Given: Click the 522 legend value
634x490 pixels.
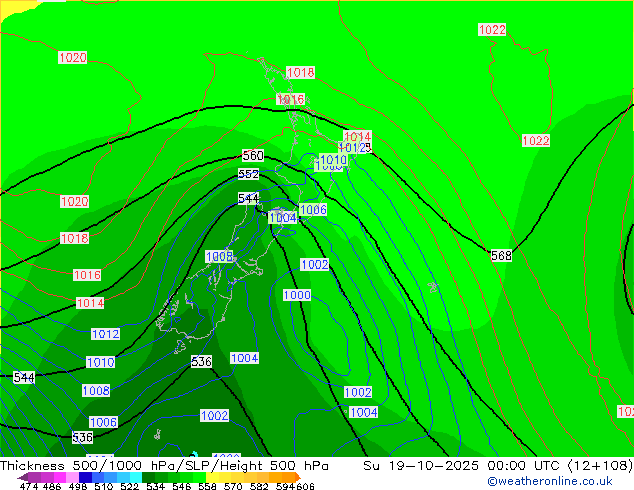Looking at the screenshot, I should coord(129,486).
